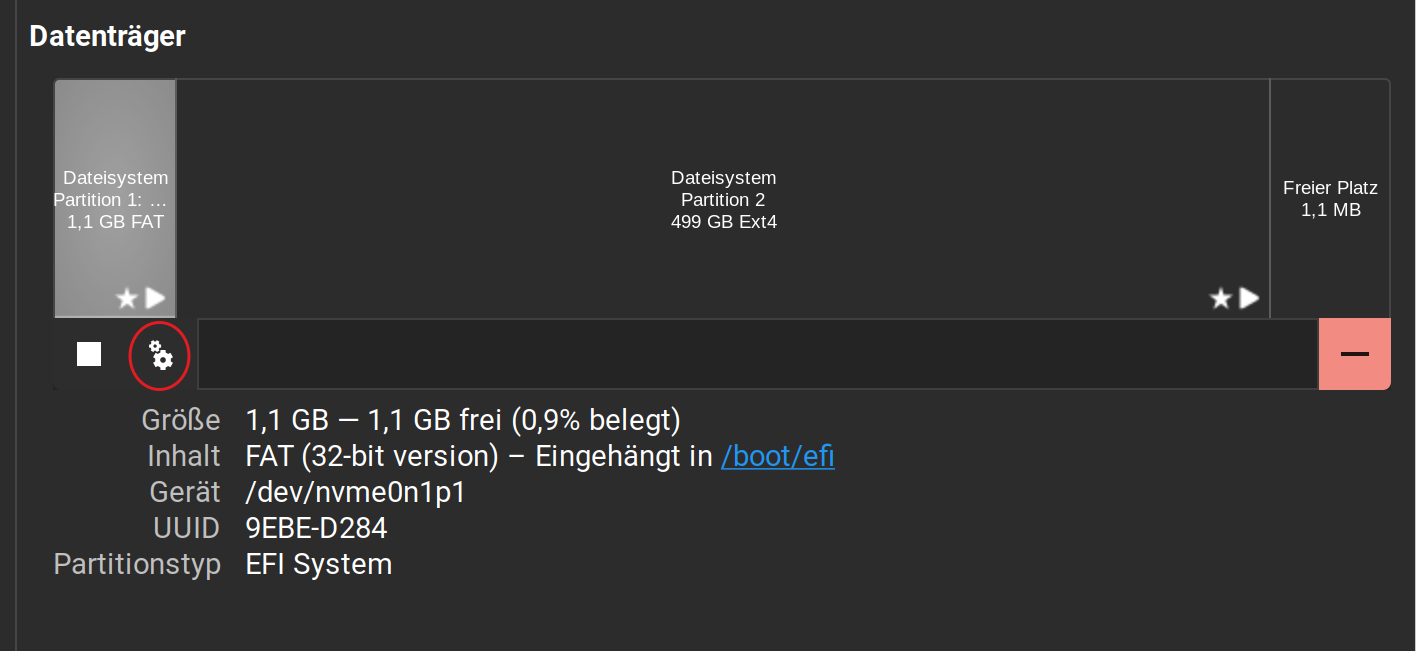Click the Datenträger section heading
Image resolution: width=1416 pixels, height=651 pixels.
[x=107, y=36]
